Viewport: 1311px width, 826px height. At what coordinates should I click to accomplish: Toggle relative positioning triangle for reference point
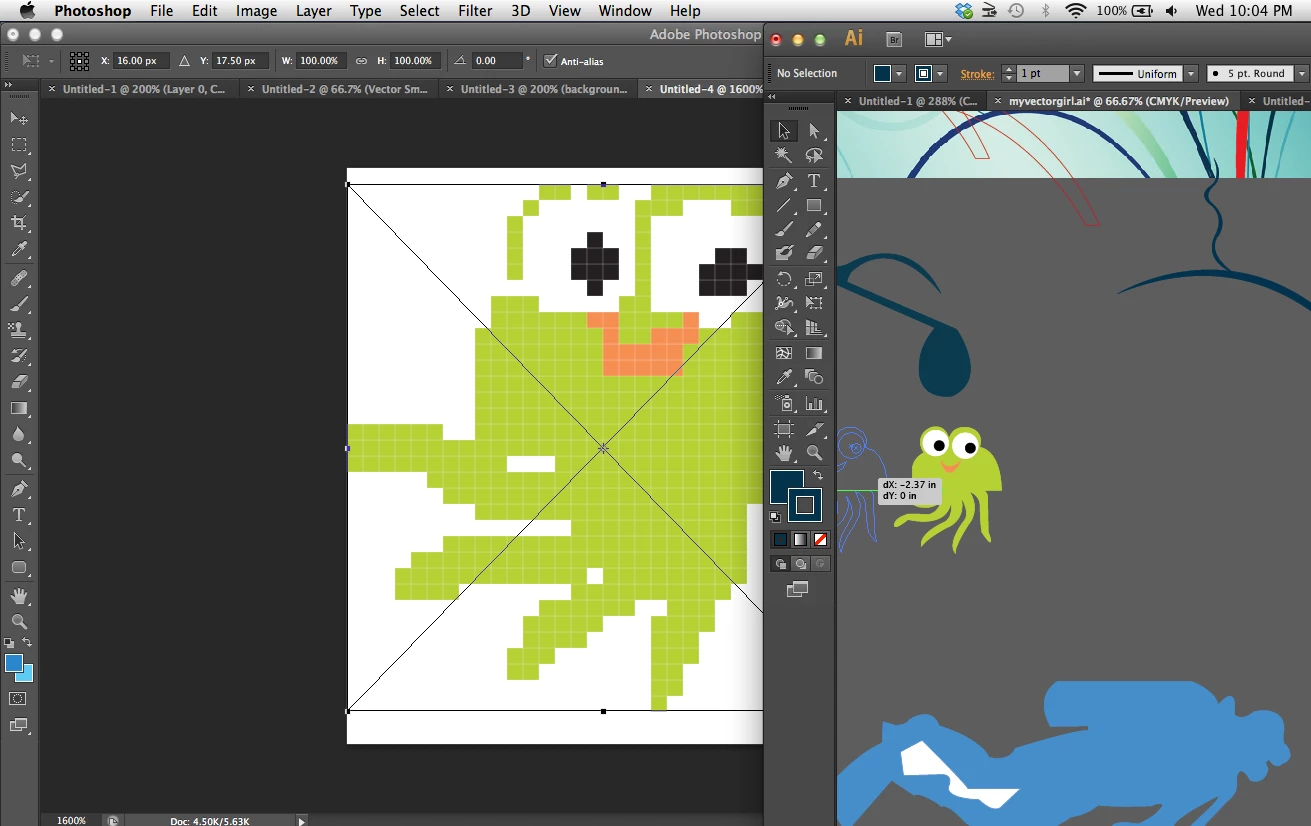(185, 61)
